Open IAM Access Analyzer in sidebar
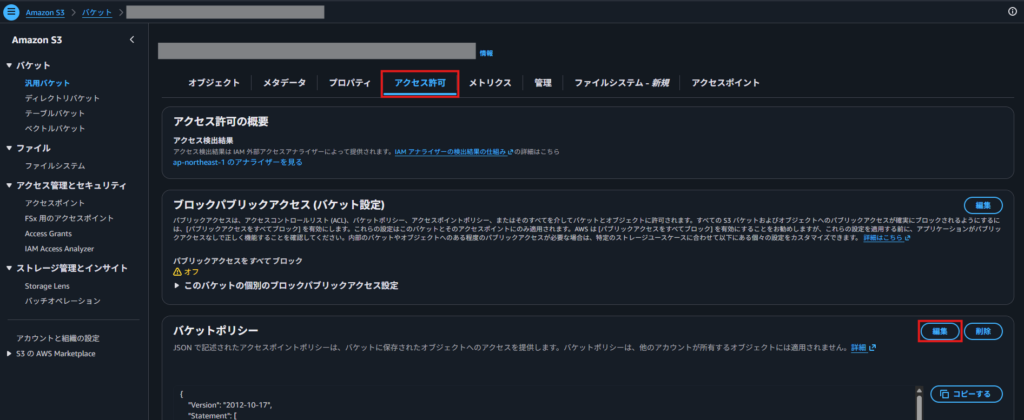This screenshot has width=1024, height=420. (x=59, y=249)
